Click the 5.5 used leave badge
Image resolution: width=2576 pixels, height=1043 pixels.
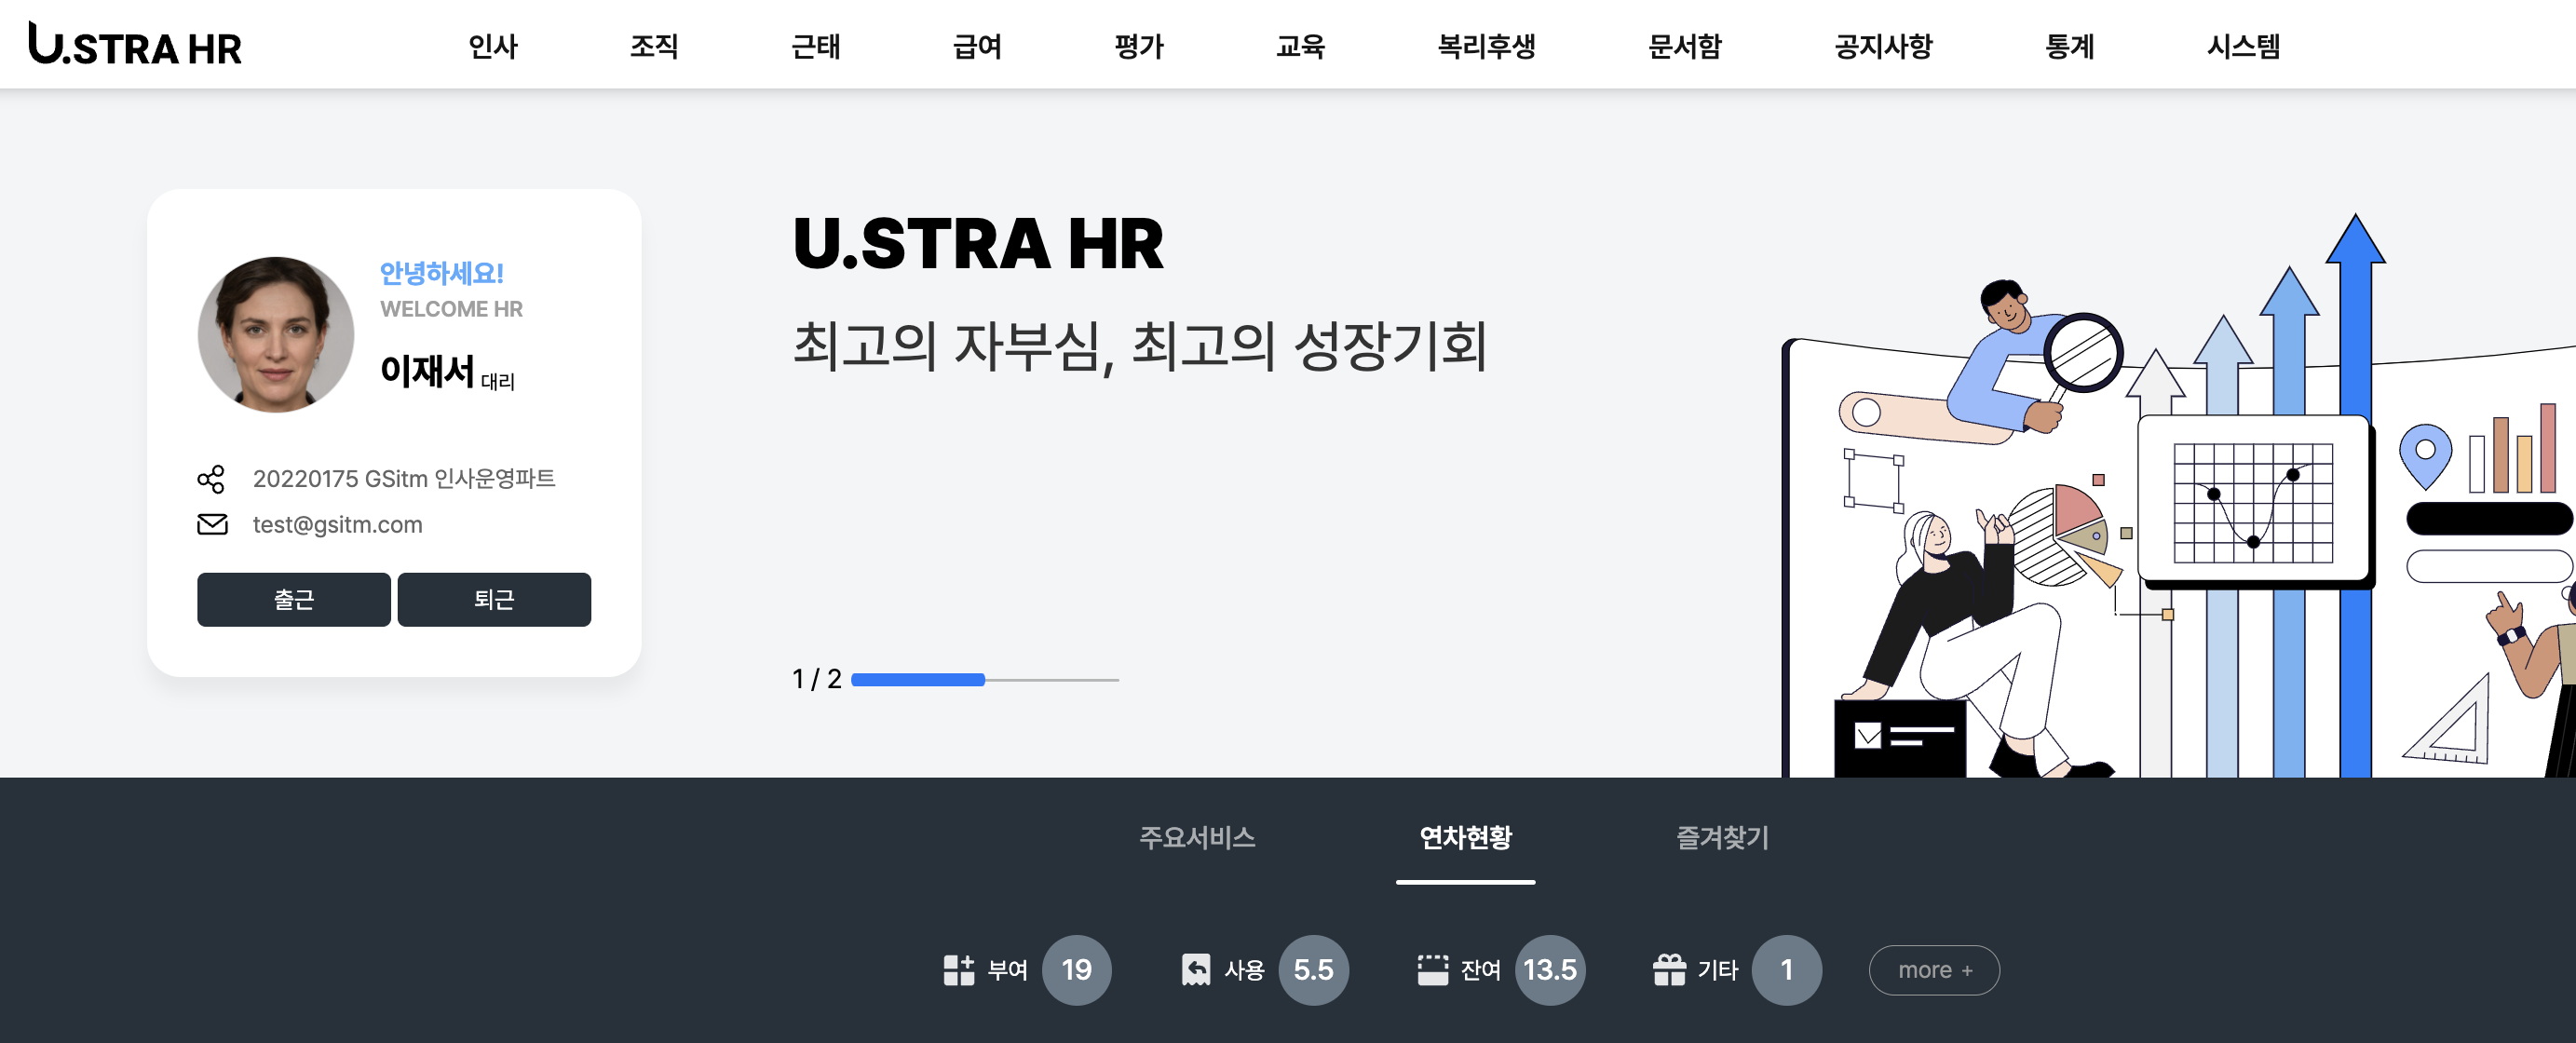[x=1315, y=969]
